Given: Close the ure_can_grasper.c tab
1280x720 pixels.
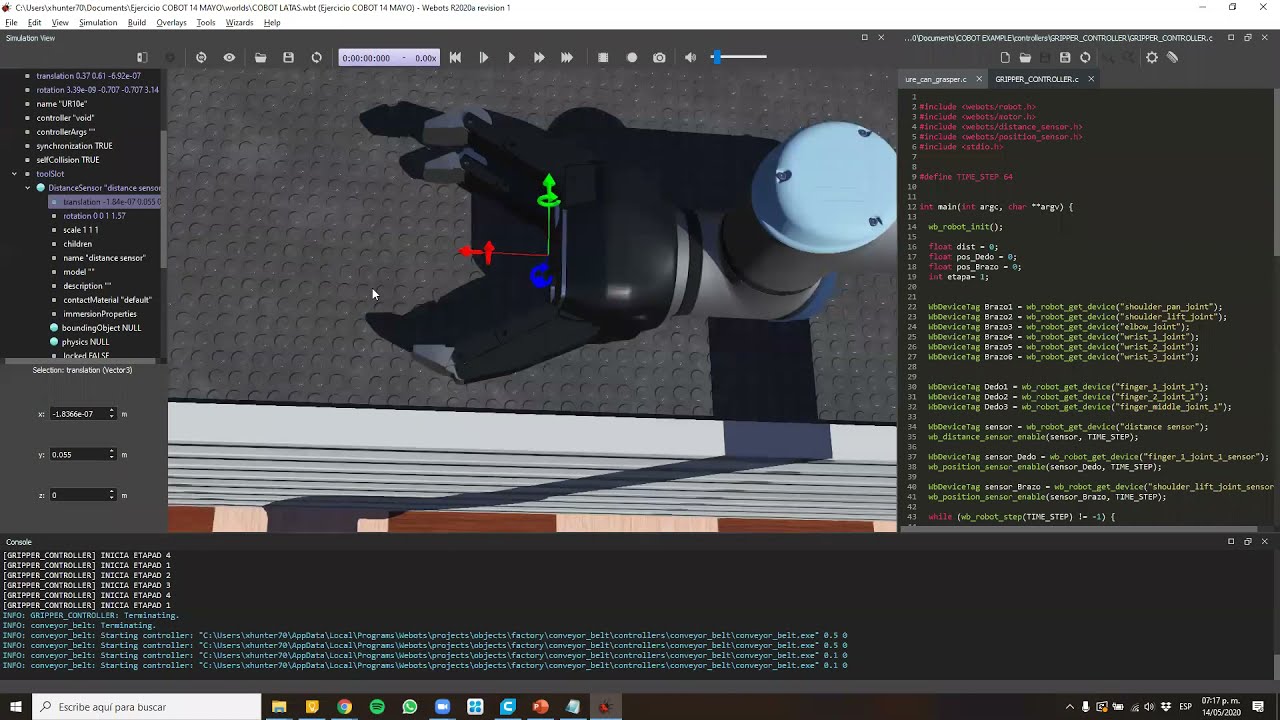Looking at the screenshot, I should click(978, 79).
